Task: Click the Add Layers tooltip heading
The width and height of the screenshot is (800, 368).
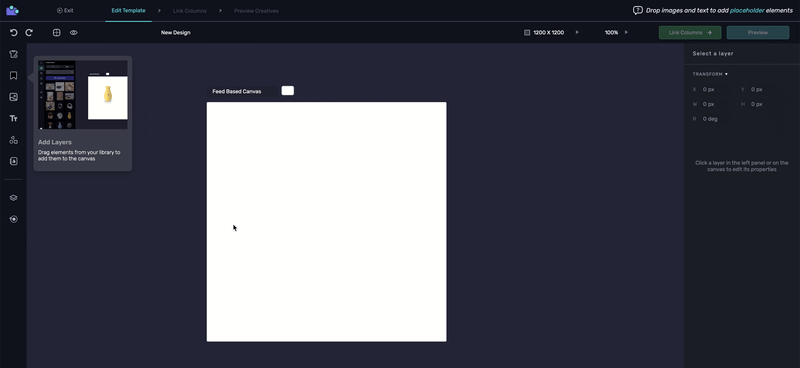Action: pos(55,142)
